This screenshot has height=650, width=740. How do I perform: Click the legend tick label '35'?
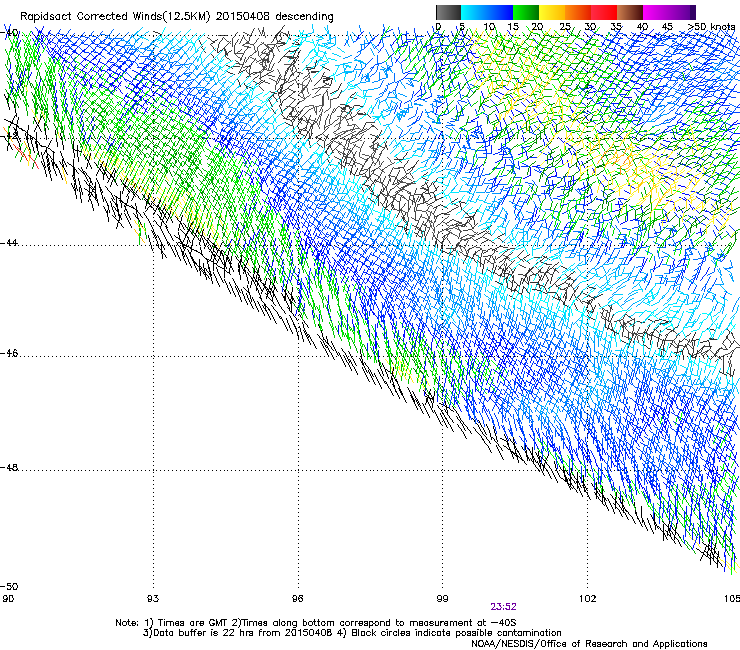[x=616, y=27]
